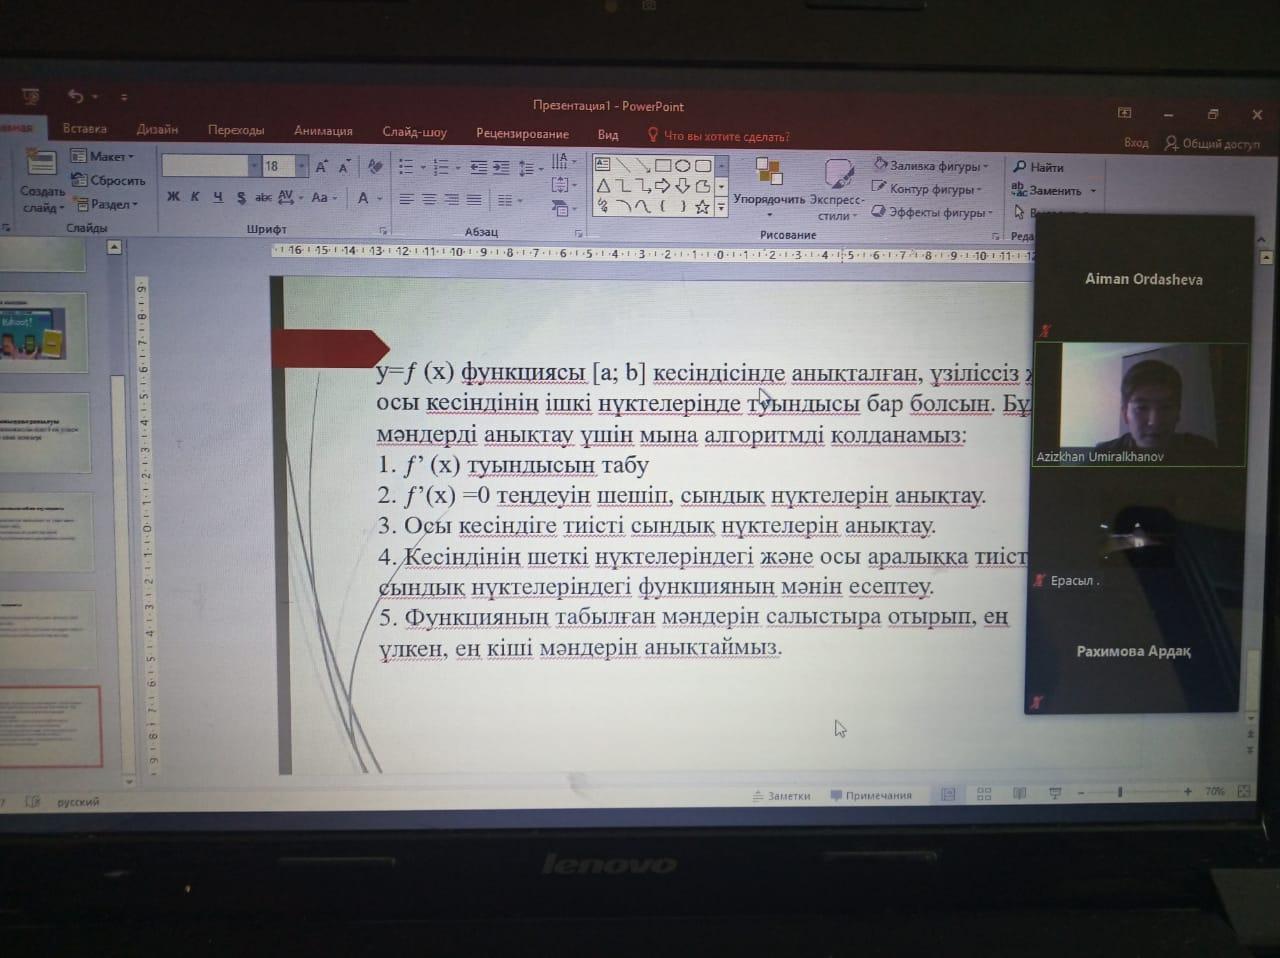
Task: Toggle underline Ч formatting
Action: [x=217, y=197]
